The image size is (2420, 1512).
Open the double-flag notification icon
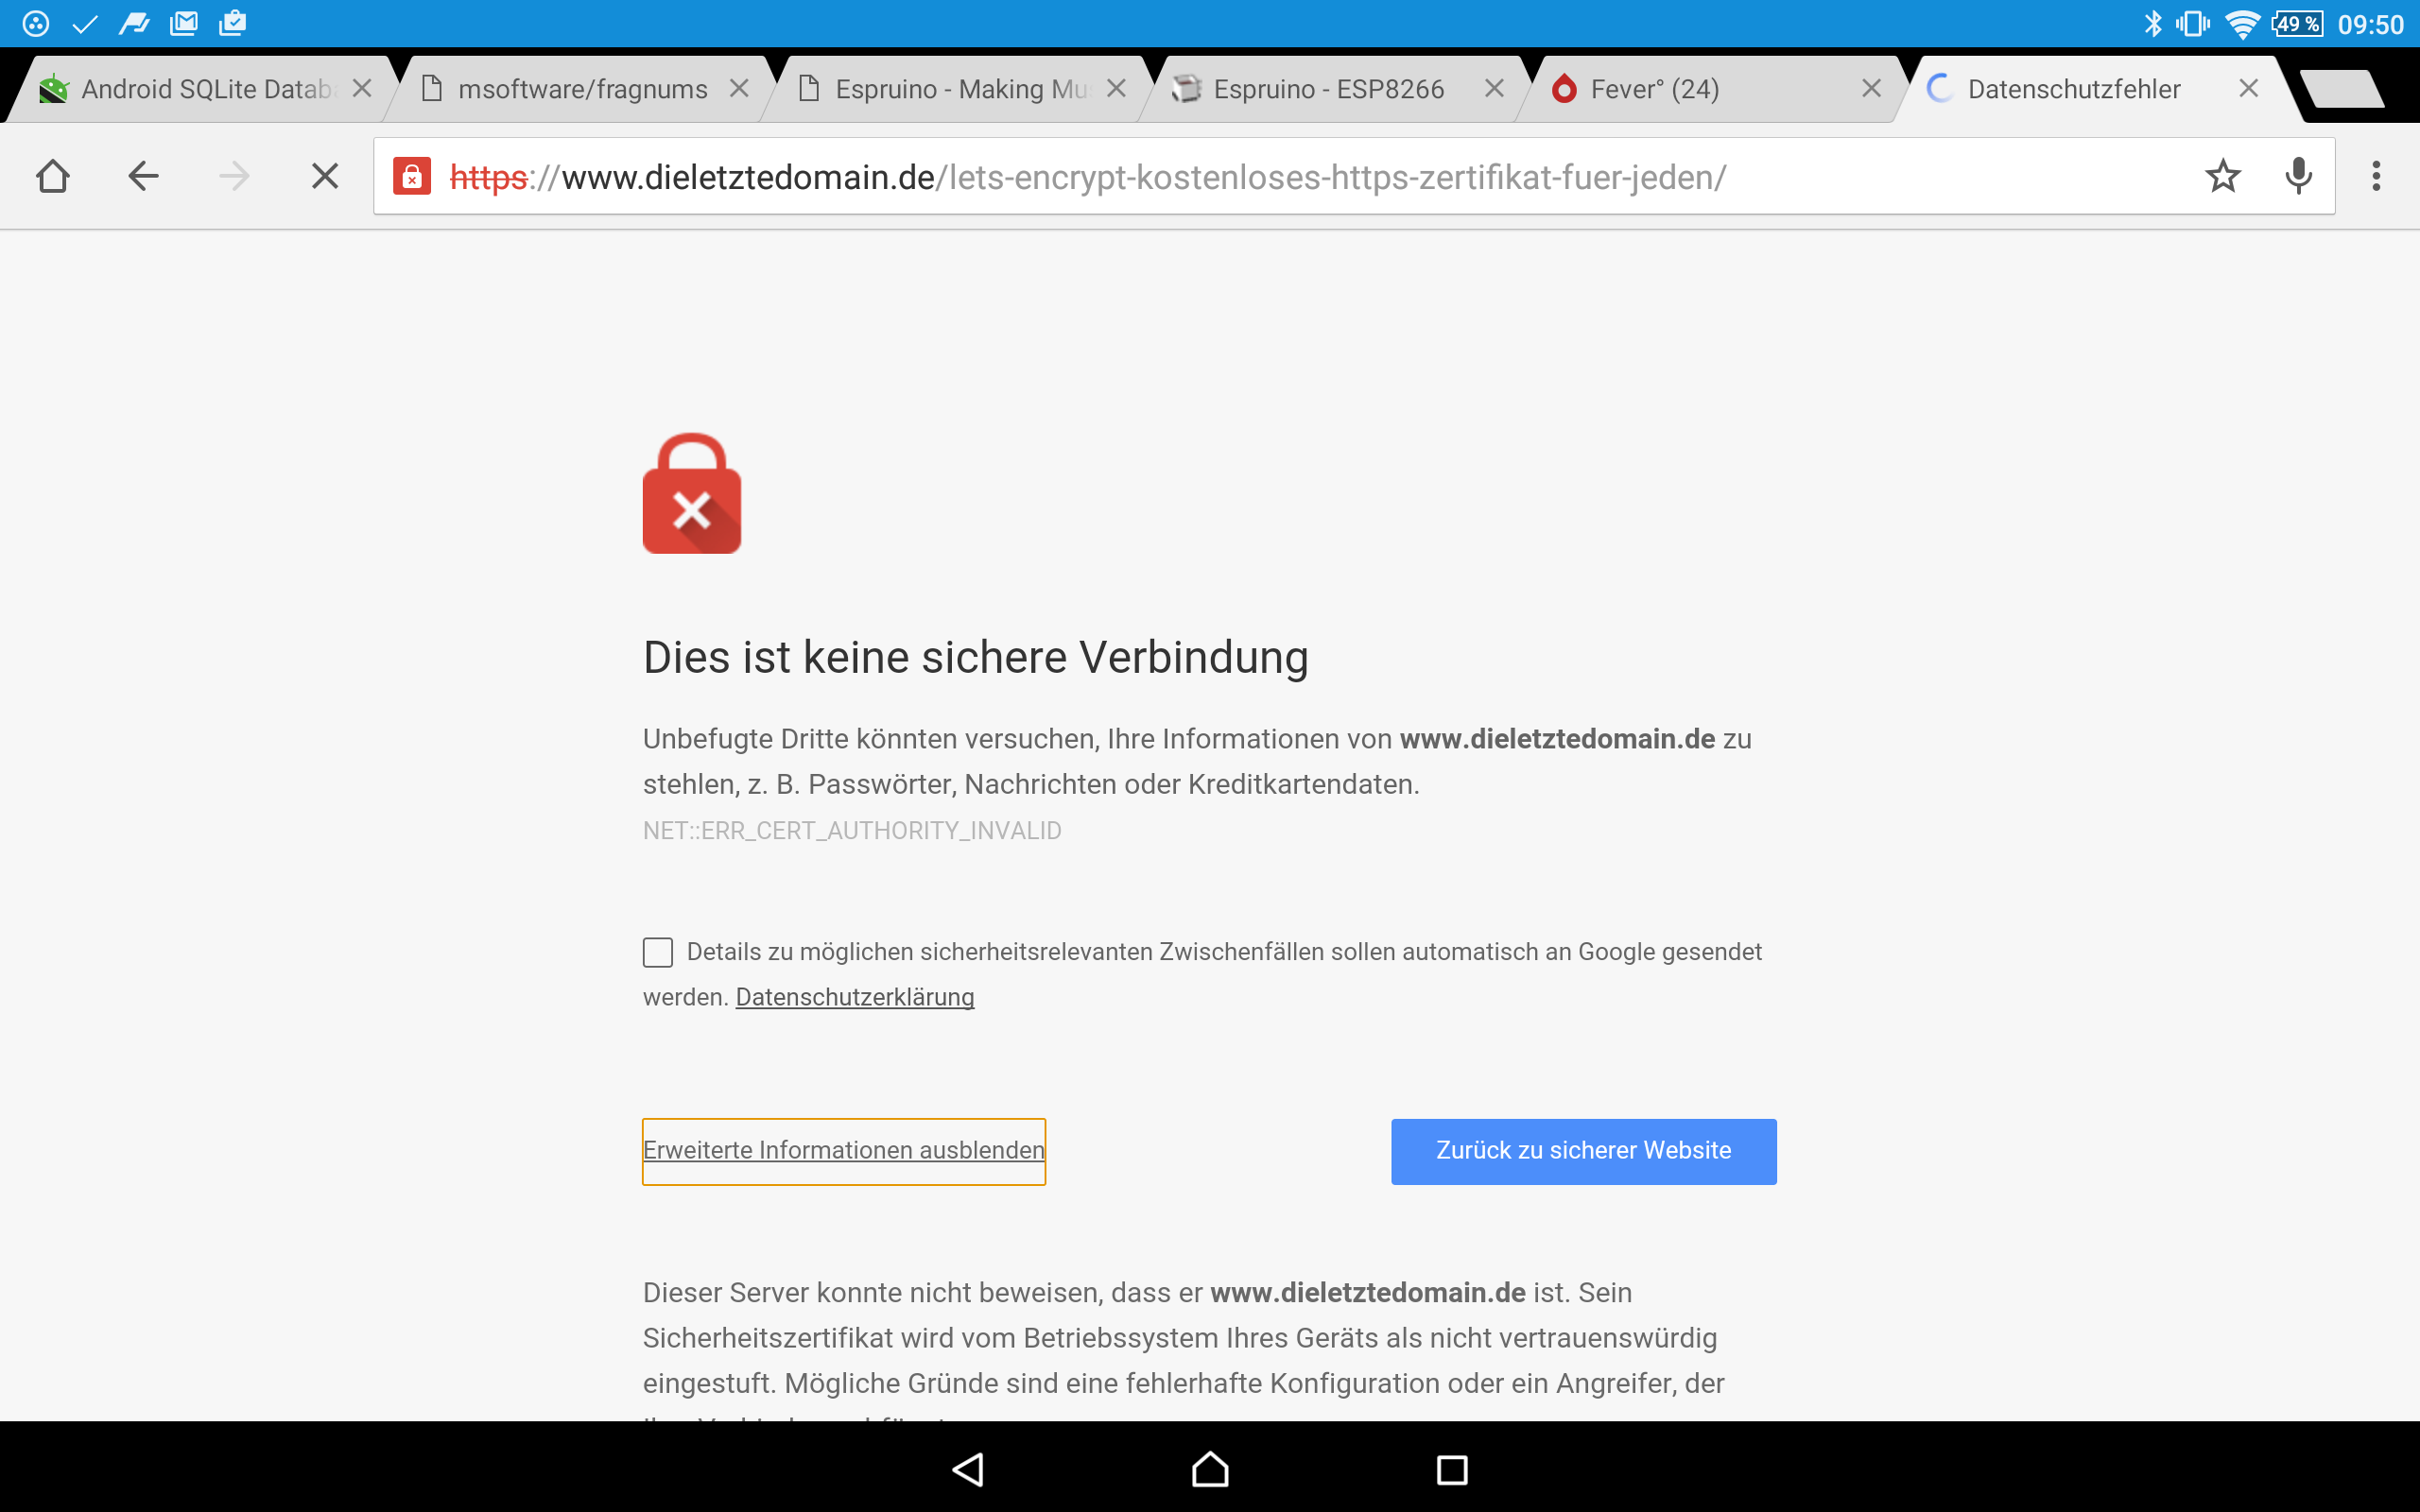(134, 23)
